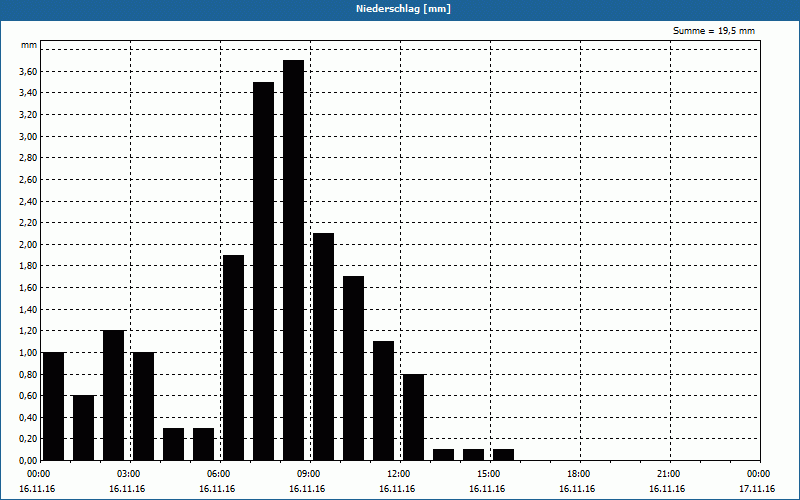The image size is (800, 500).
Task: Click the bar reaching 0,60 mm
Action: 83,428
